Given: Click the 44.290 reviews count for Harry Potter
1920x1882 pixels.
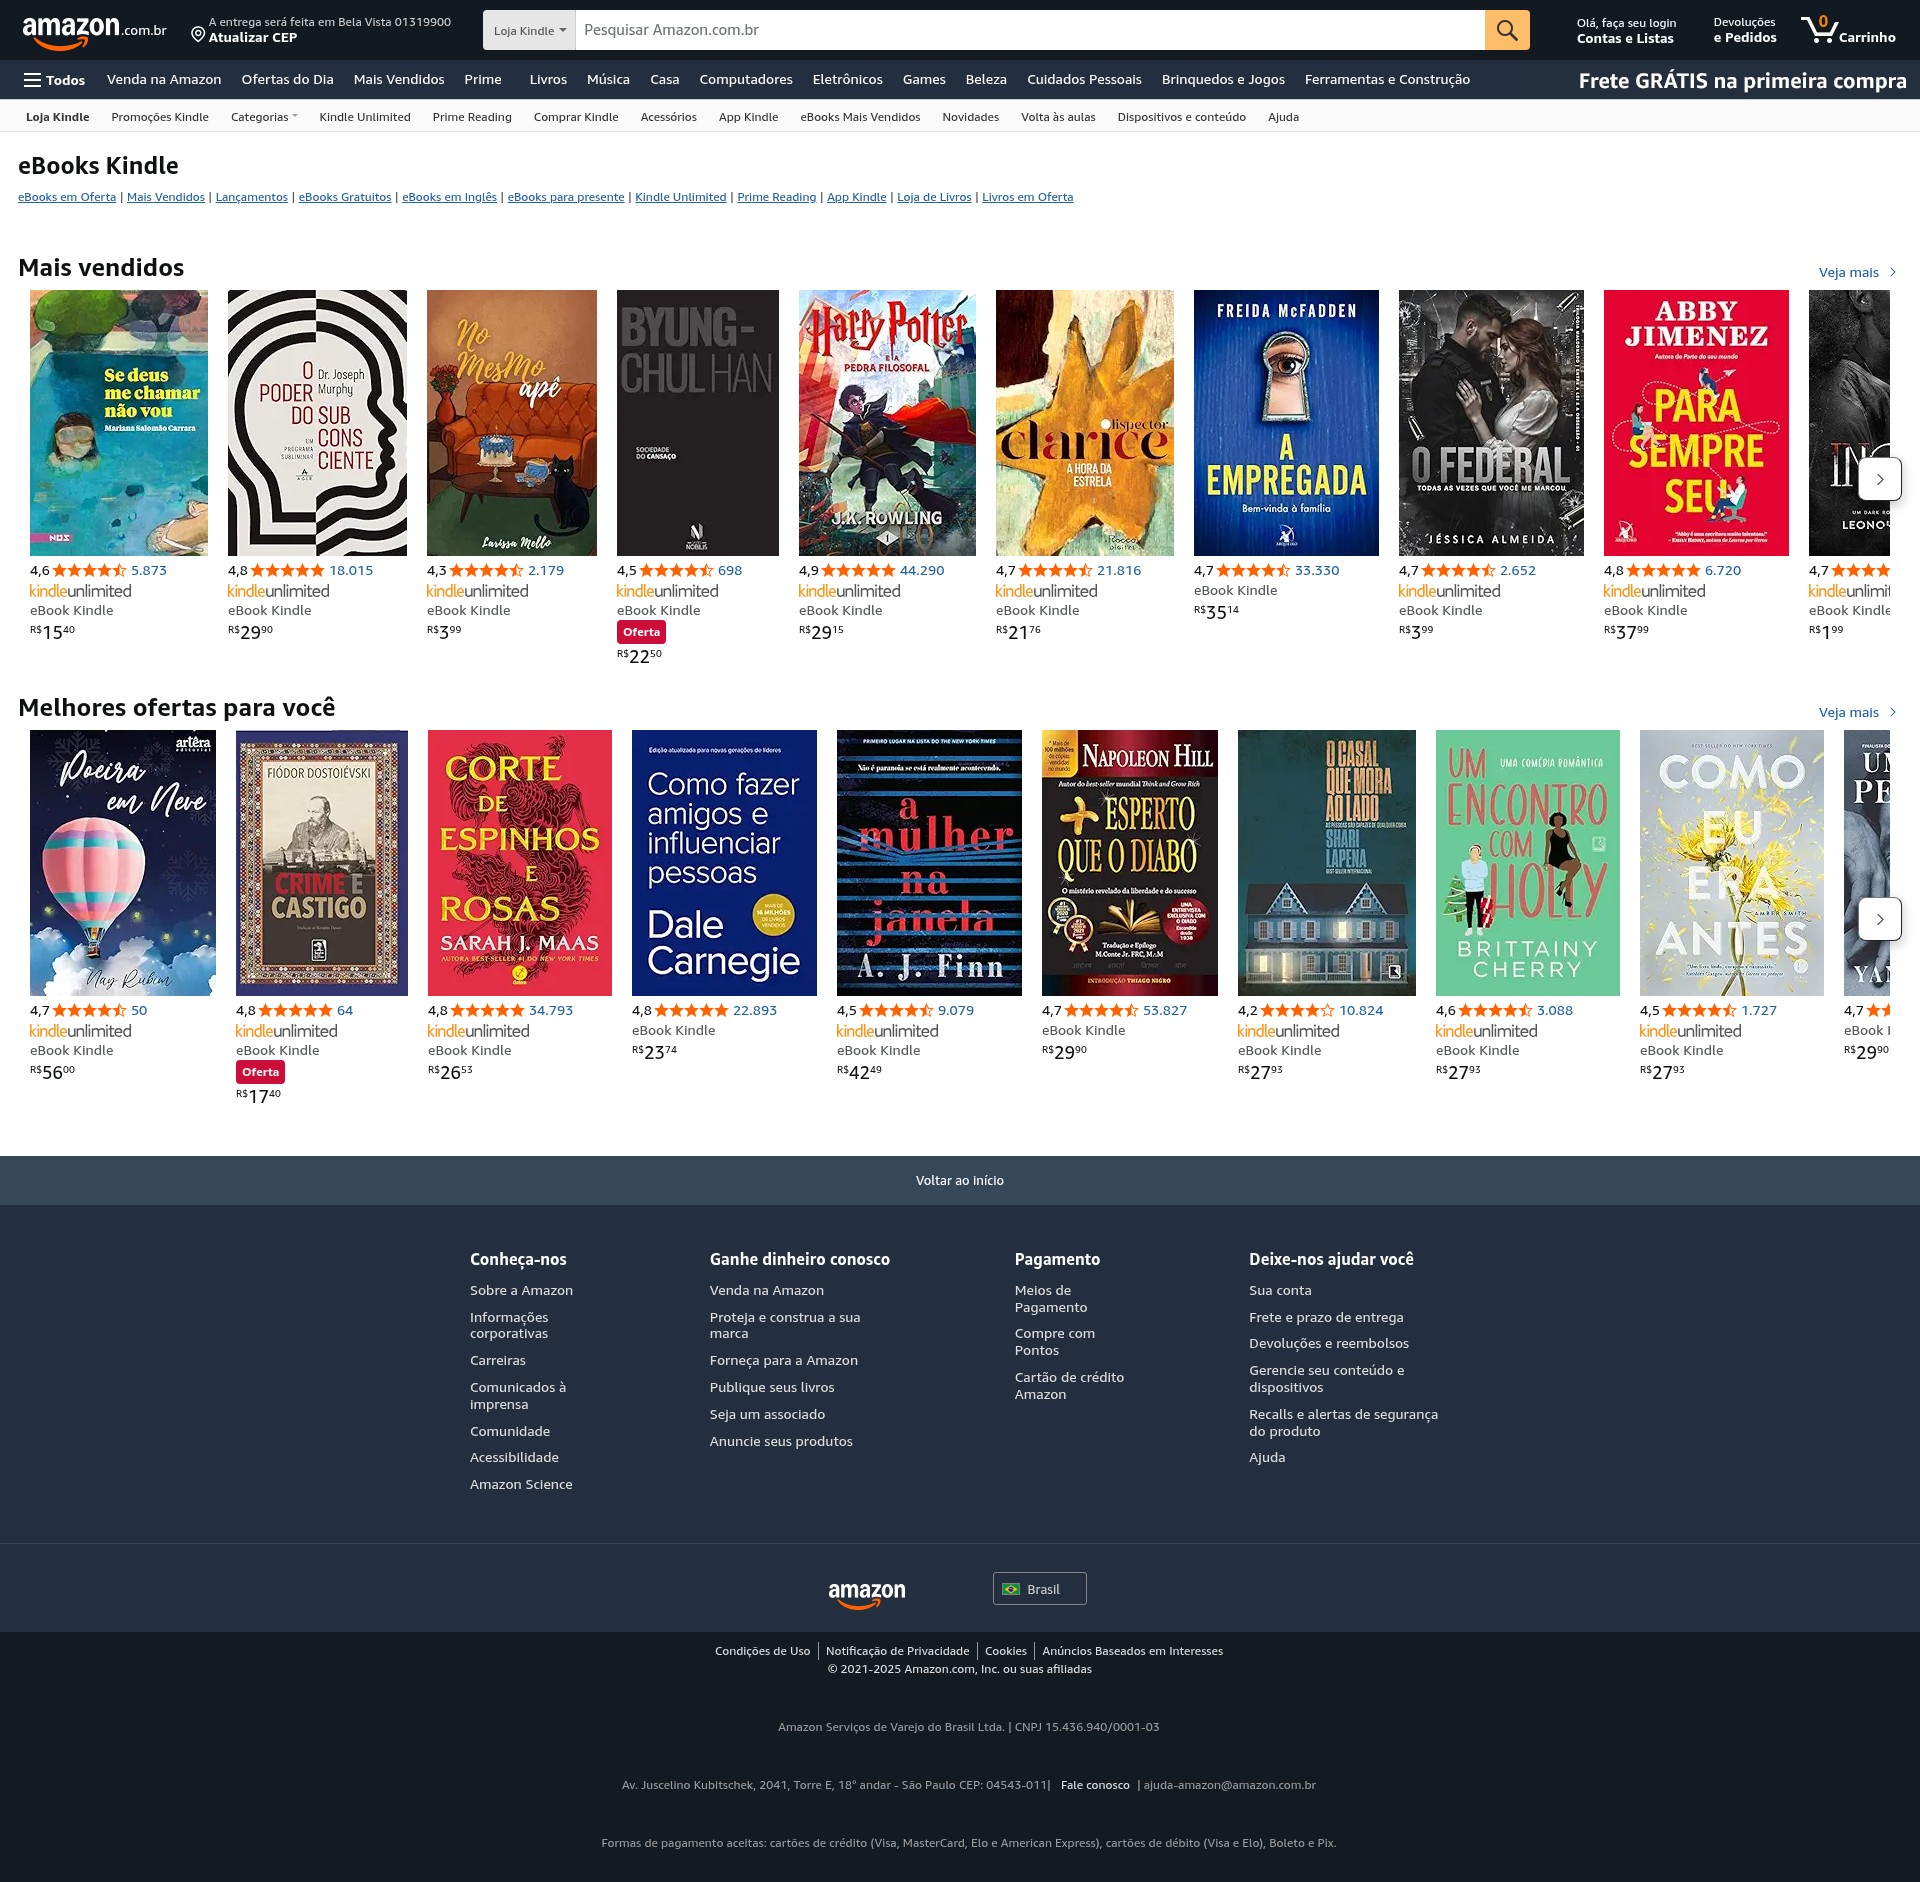Looking at the screenshot, I should click(922, 570).
